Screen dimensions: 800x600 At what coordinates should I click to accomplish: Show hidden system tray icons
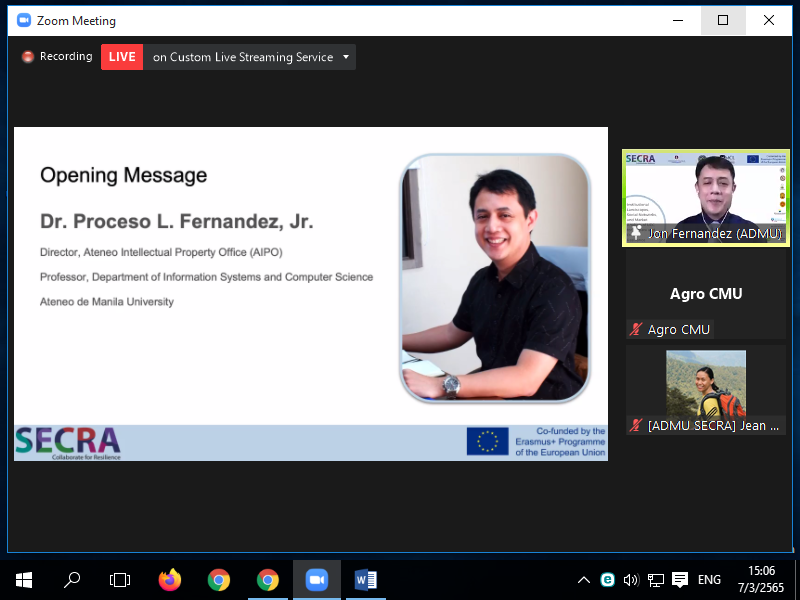pos(584,580)
